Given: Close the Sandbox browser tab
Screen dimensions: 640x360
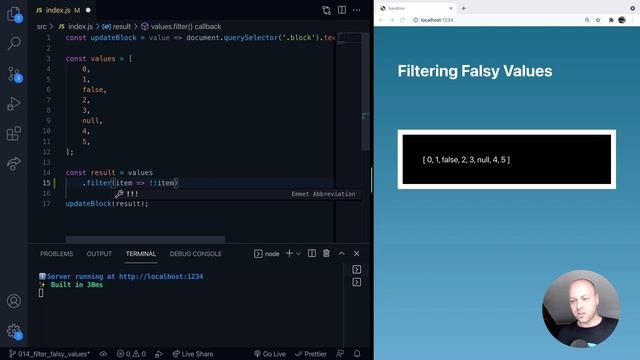Looking at the screenshot, I should tap(451, 8).
